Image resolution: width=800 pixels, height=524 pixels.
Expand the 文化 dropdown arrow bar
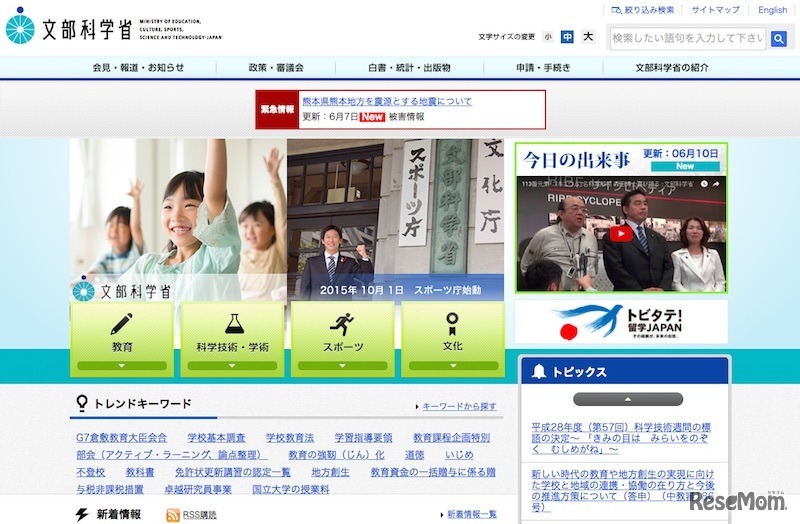(453, 366)
